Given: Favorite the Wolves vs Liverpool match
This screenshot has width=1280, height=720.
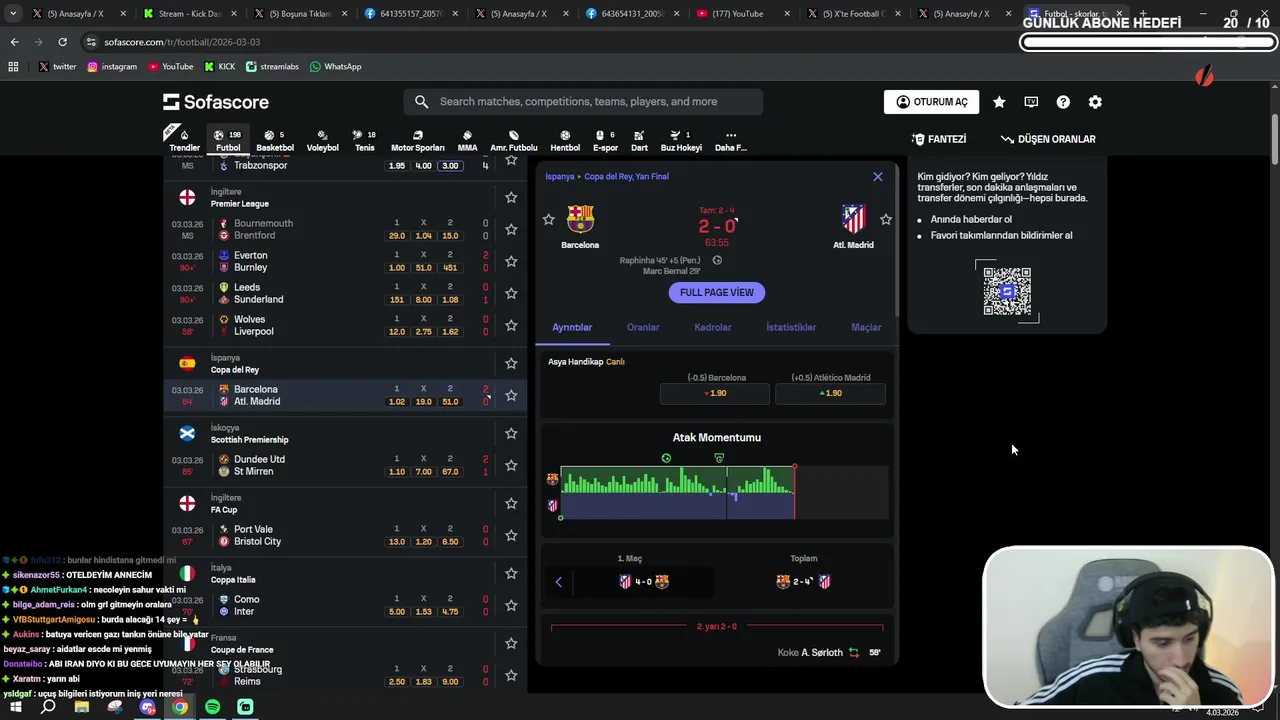Looking at the screenshot, I should click(511, 325).
